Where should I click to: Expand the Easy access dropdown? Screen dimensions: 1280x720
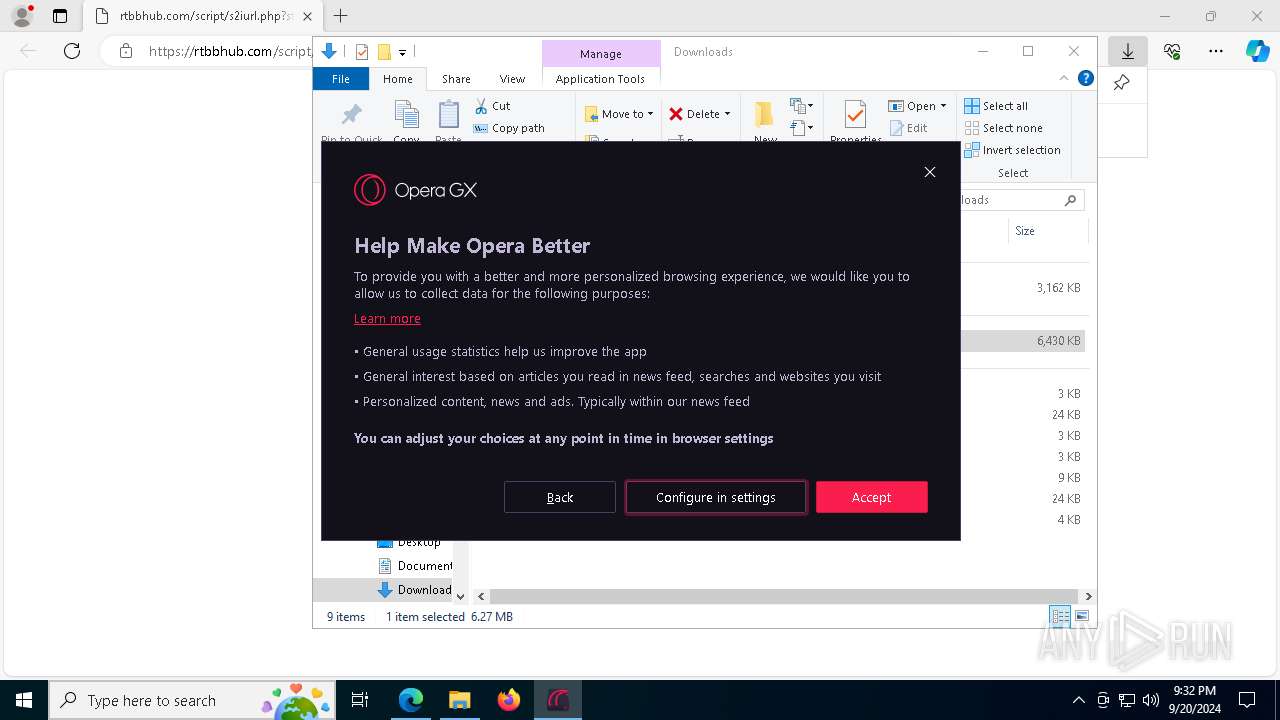click(801, 128)
